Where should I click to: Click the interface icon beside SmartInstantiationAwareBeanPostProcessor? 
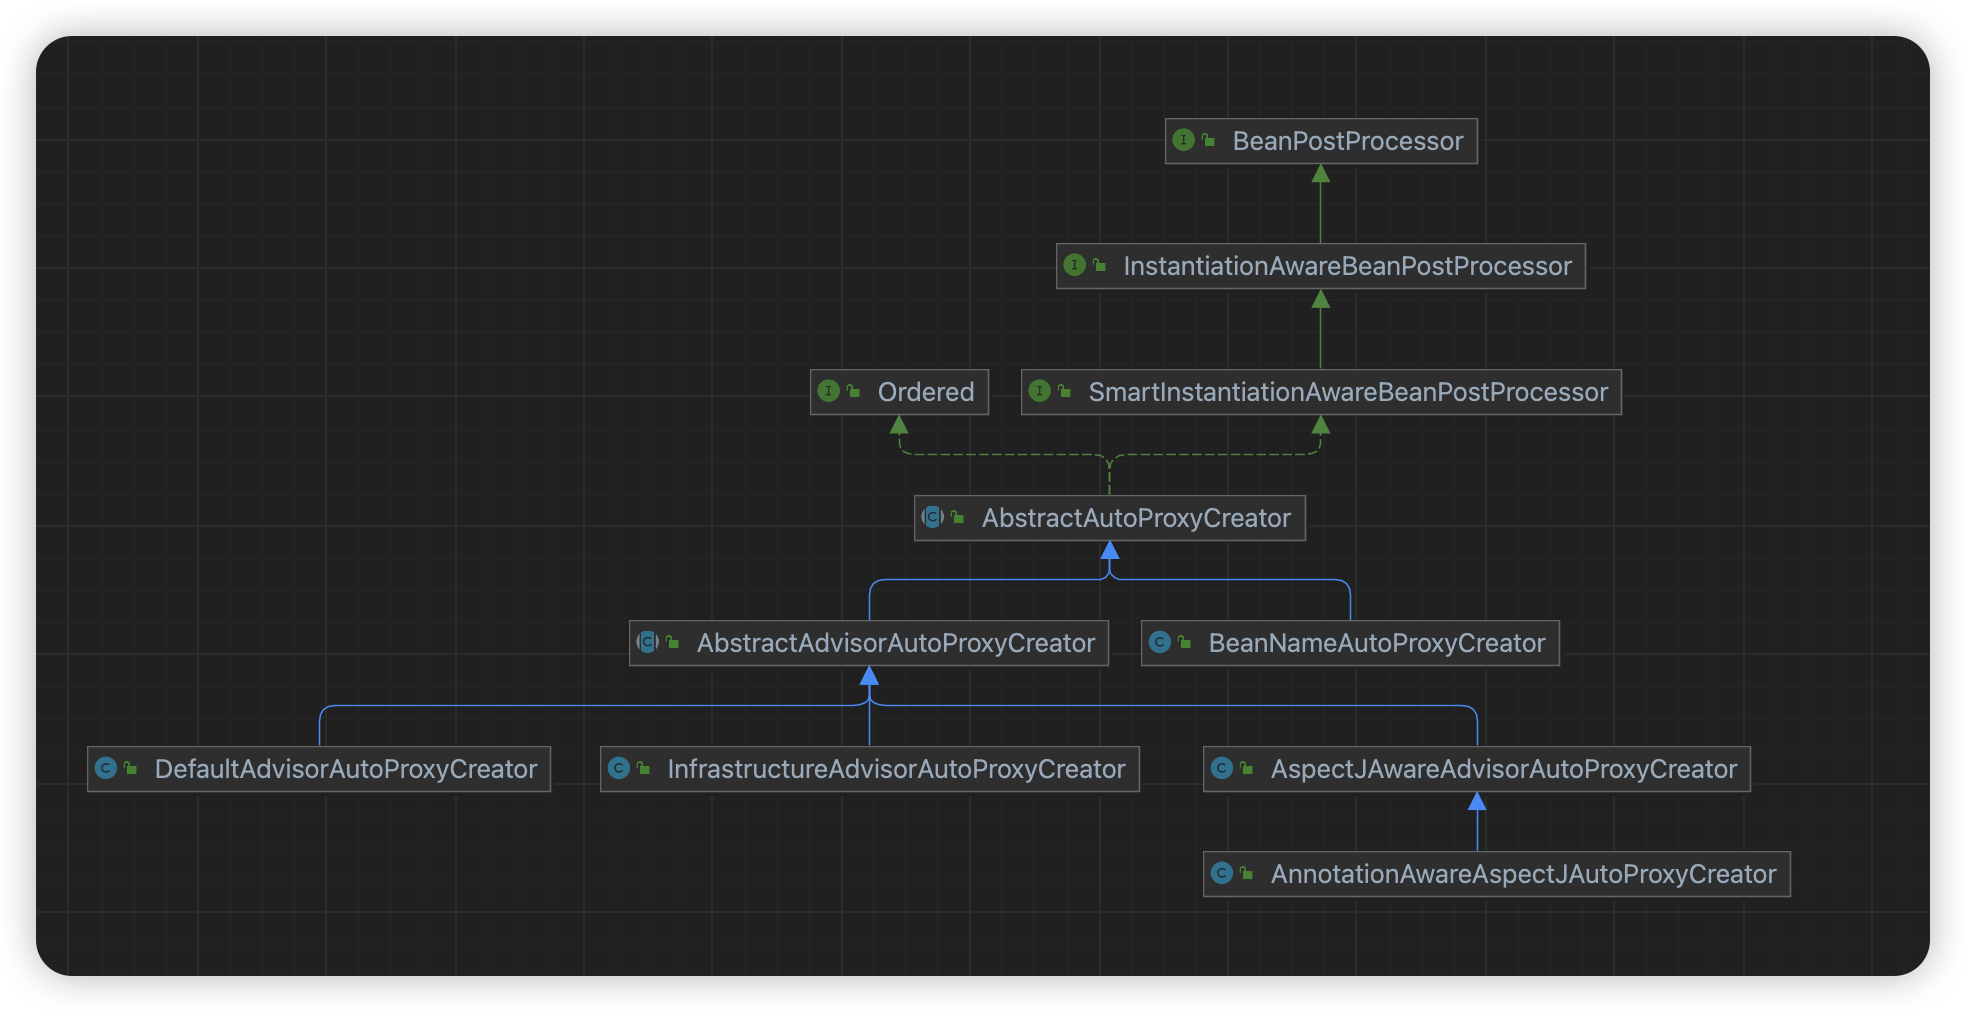[x=1040, y=391]
